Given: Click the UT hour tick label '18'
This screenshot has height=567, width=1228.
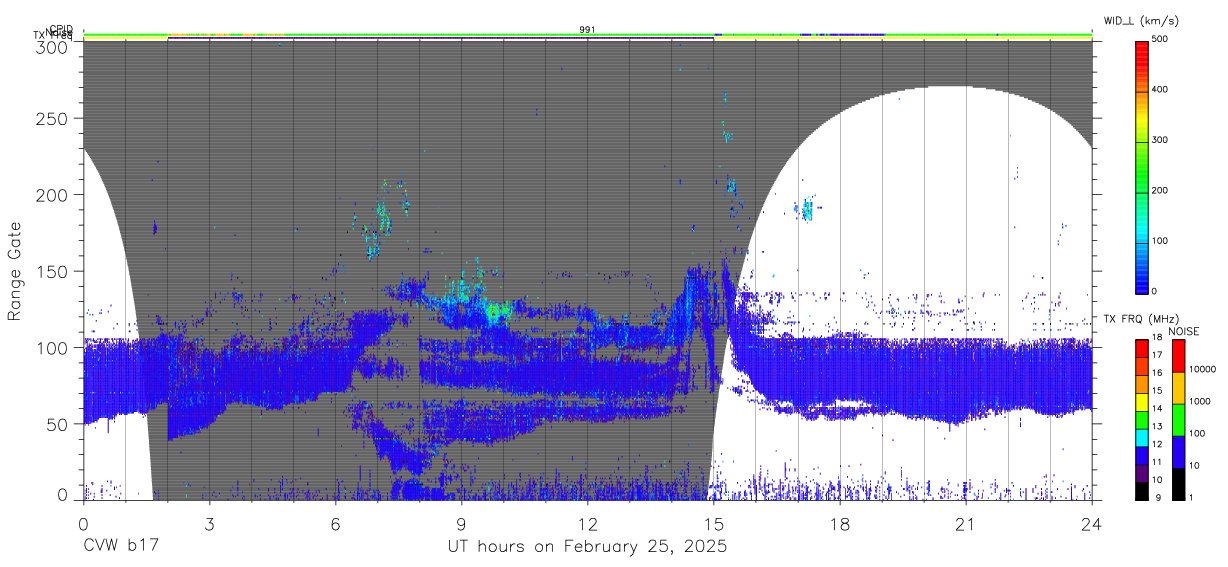Looking at the screenshot, I should coord(840,523).
